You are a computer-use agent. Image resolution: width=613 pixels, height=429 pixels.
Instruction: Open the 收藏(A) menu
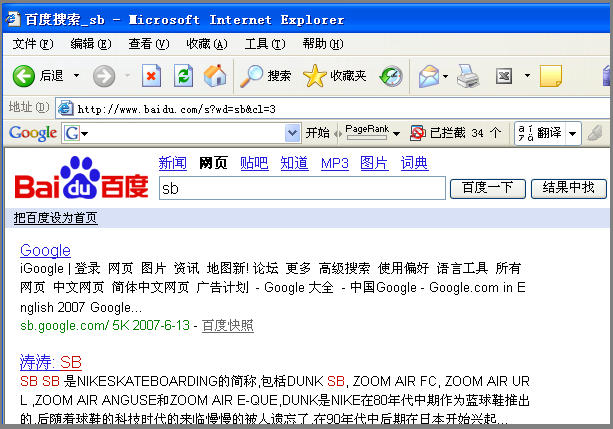206,44
